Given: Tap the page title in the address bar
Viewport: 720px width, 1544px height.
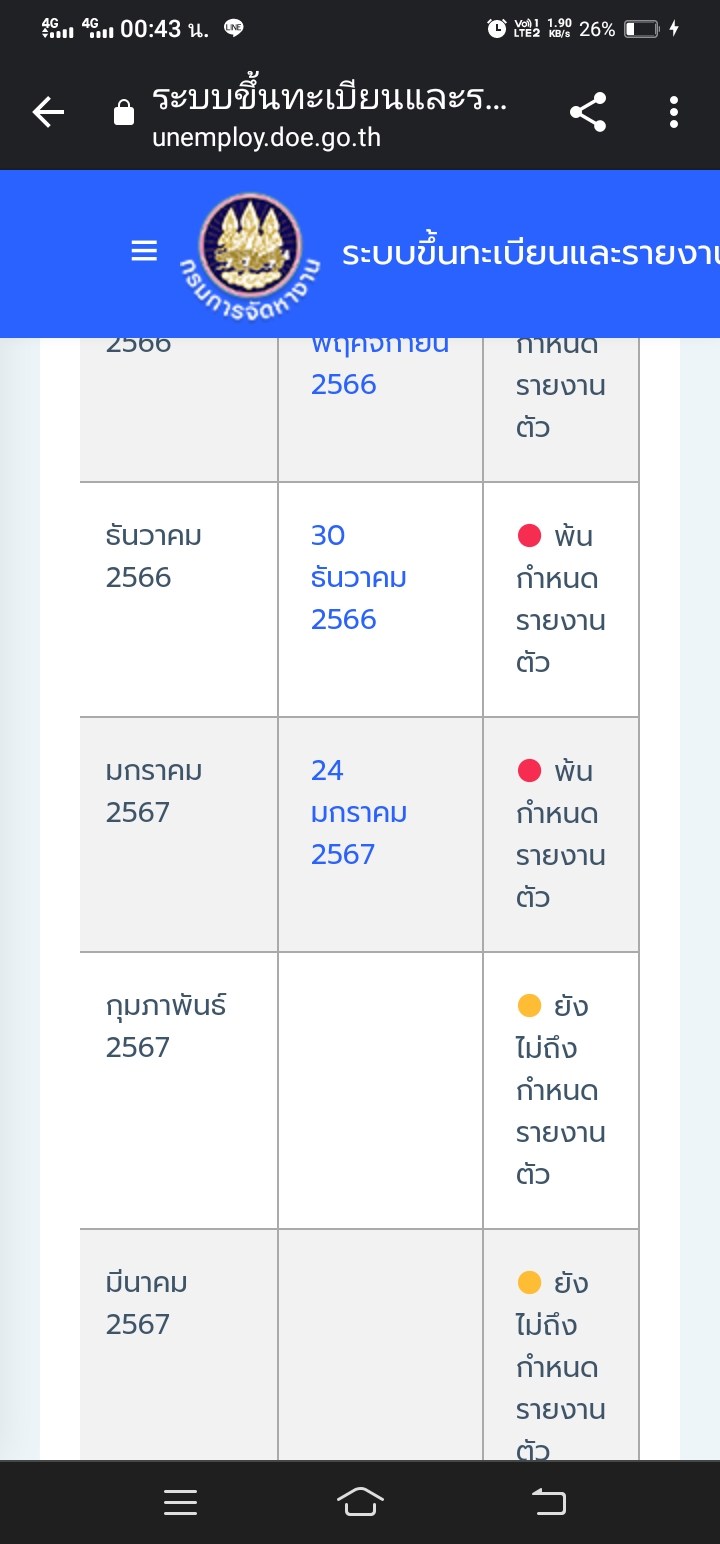Looking at the screenshot, I should (330, 98).
